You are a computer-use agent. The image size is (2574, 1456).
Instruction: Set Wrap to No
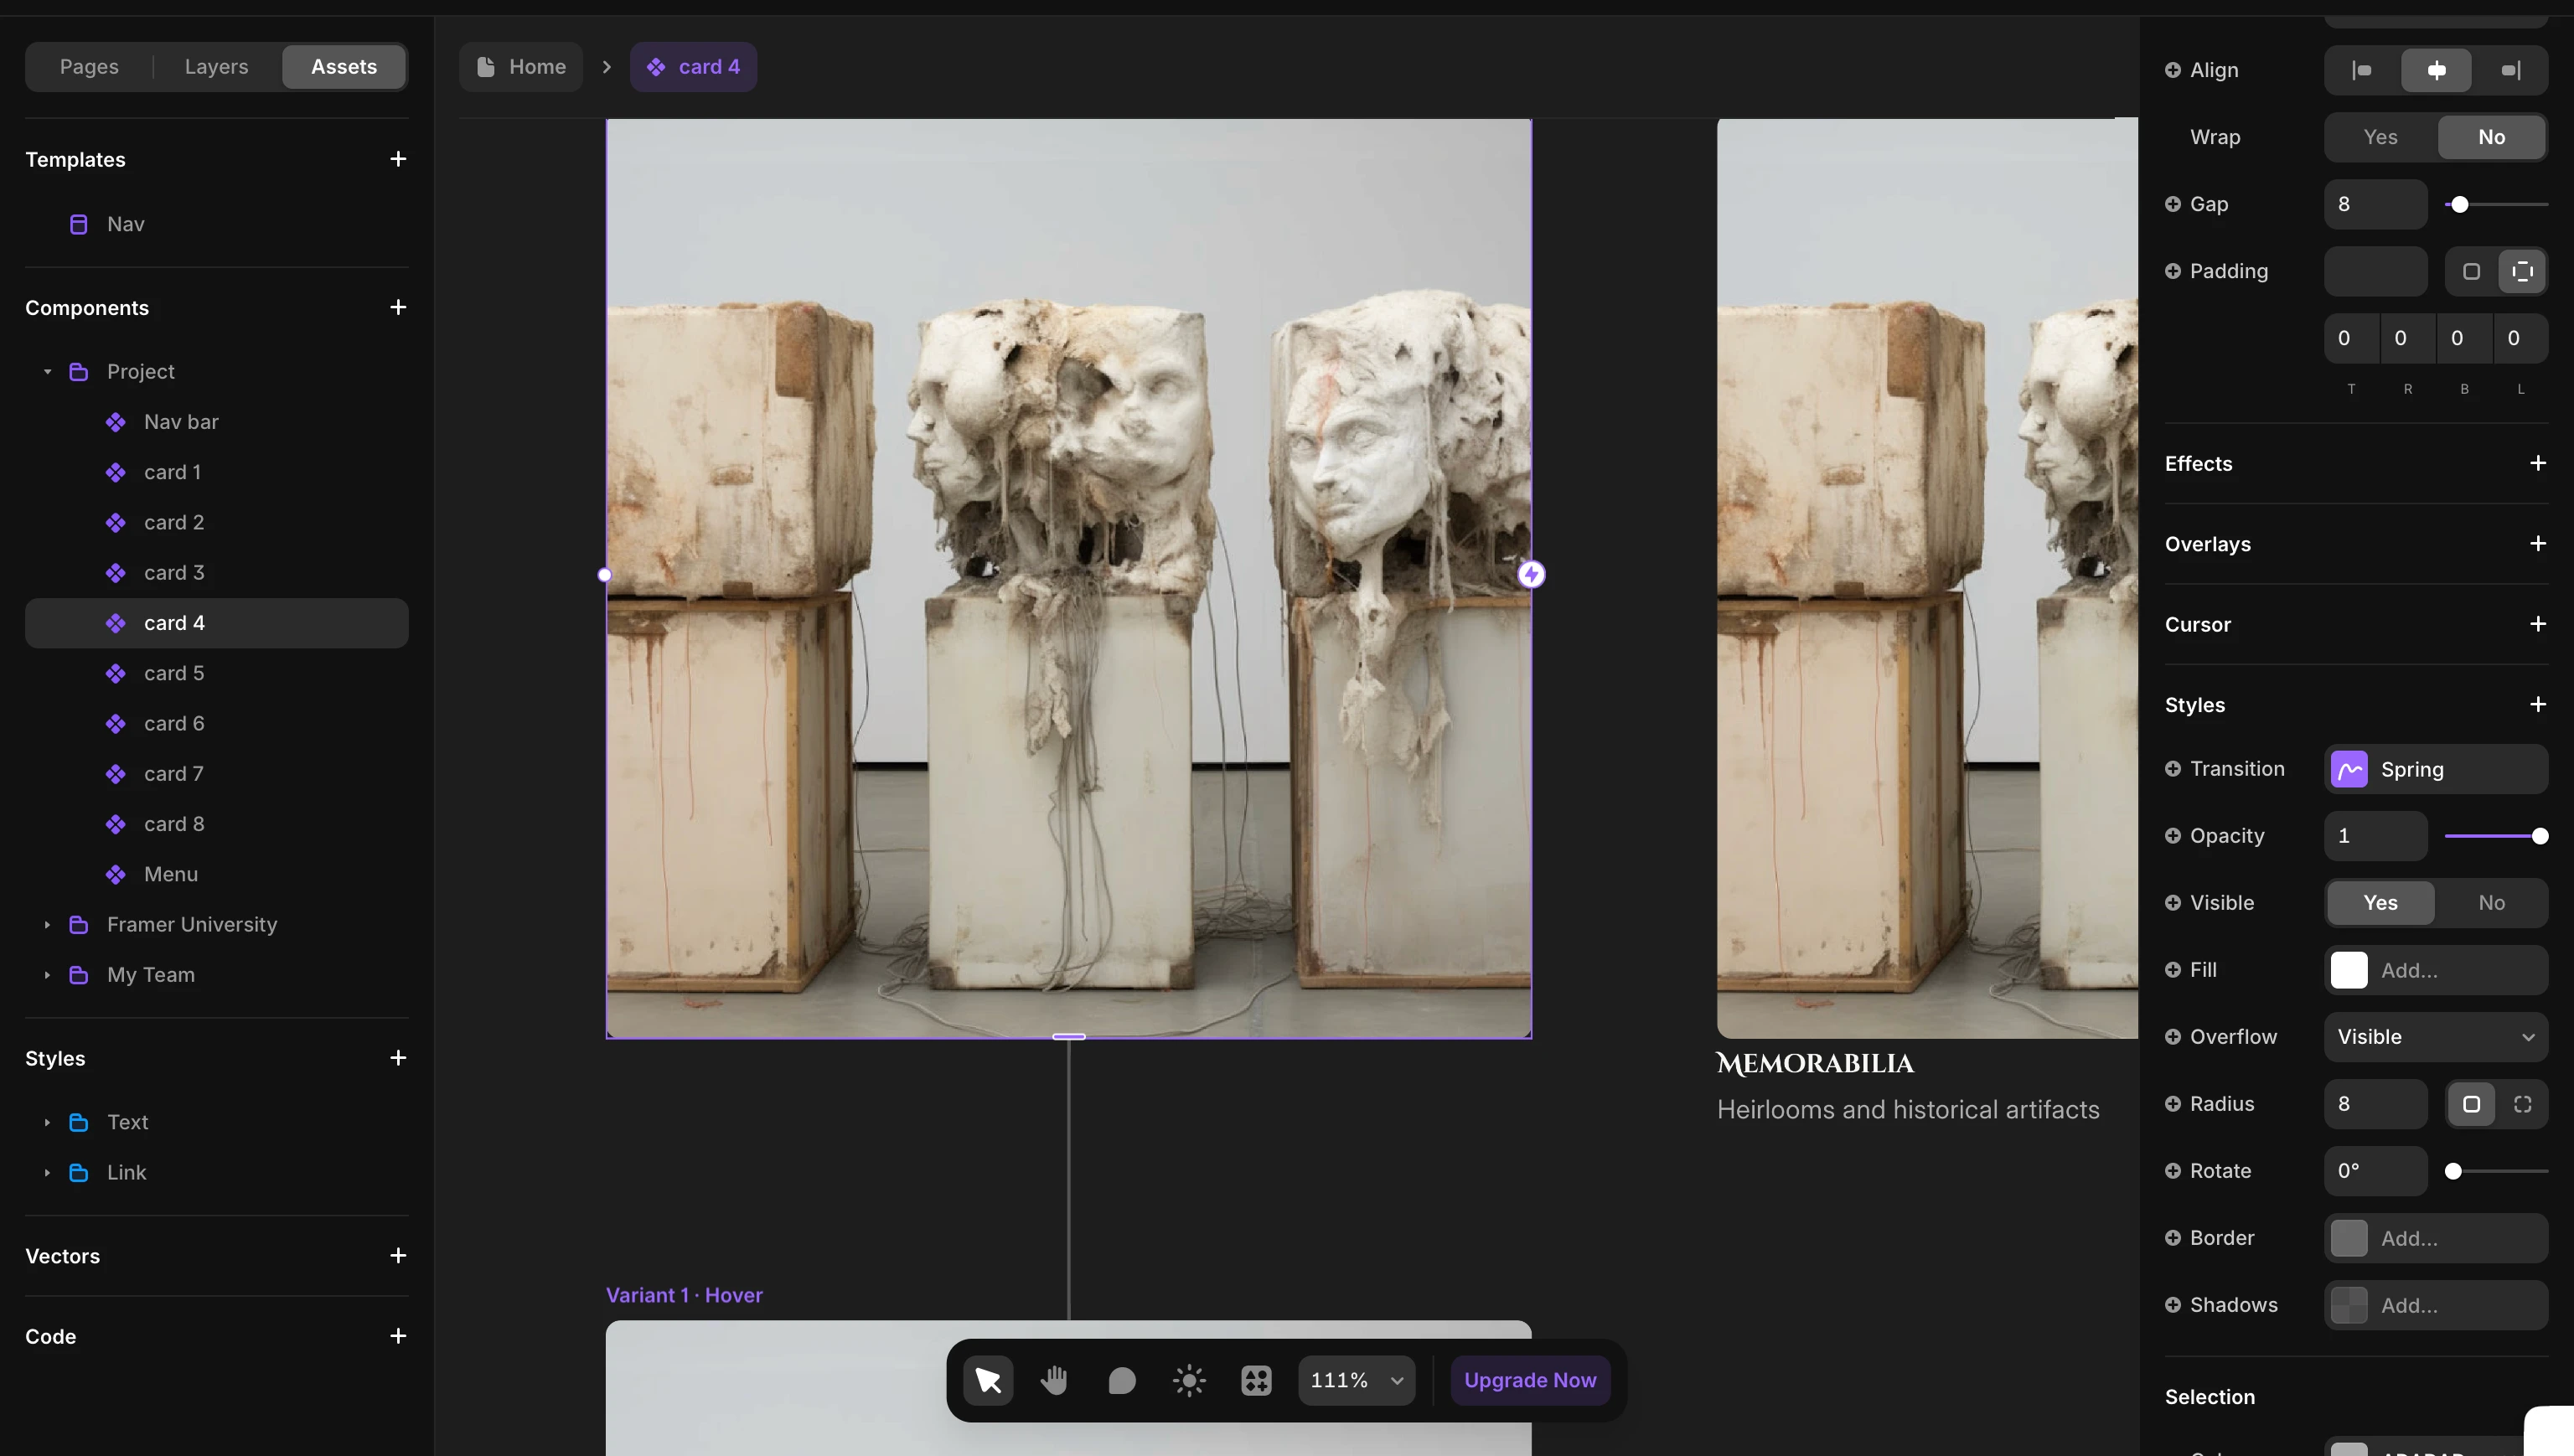(x=2491, y=137)
